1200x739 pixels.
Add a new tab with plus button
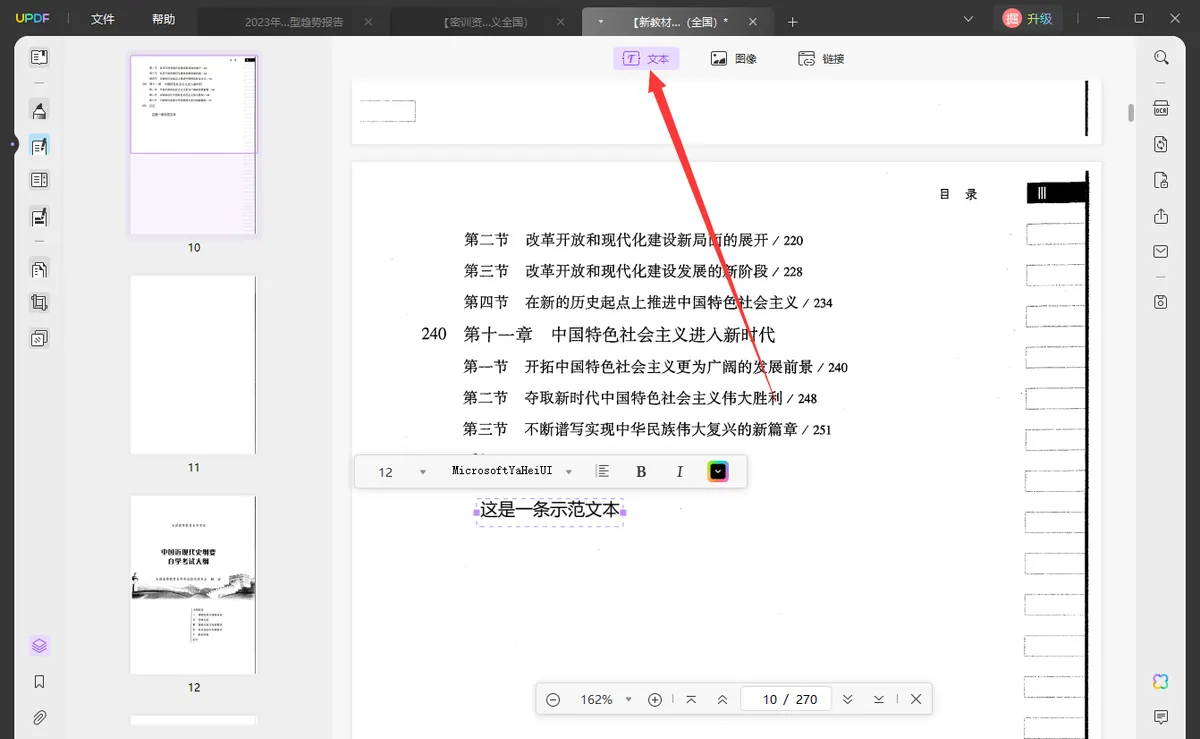(793, 21)
